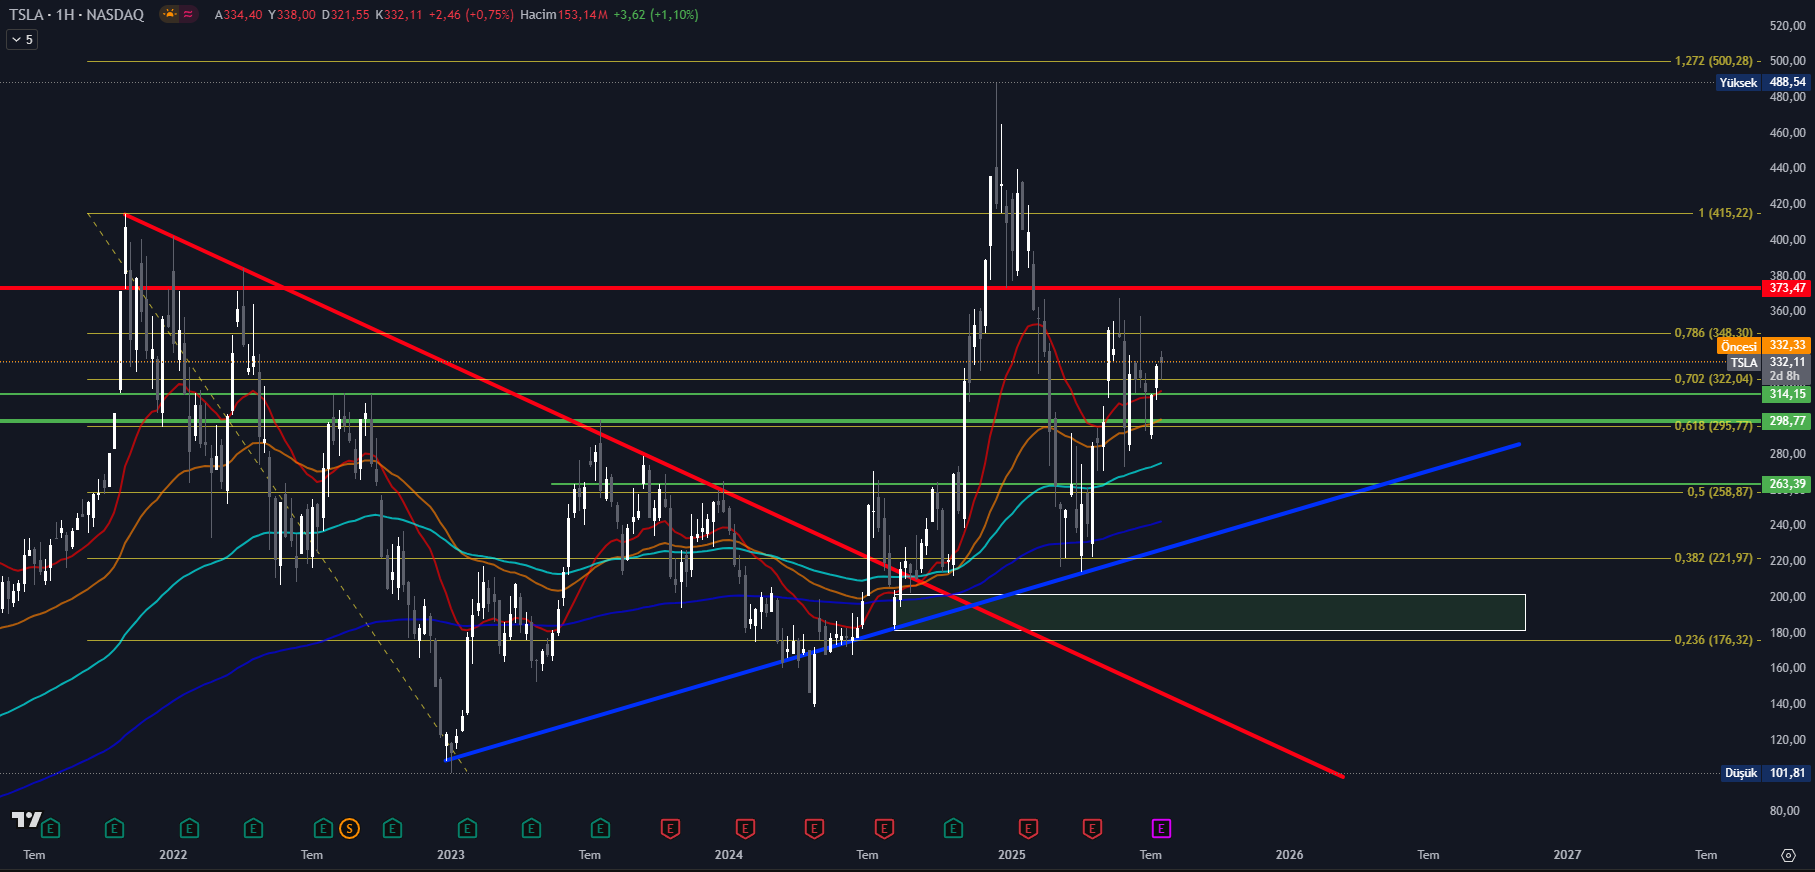Screen dimensions: 1815x872
Task: Click the green earnings marker beside the TradingView logo
Action: [51, 828]
